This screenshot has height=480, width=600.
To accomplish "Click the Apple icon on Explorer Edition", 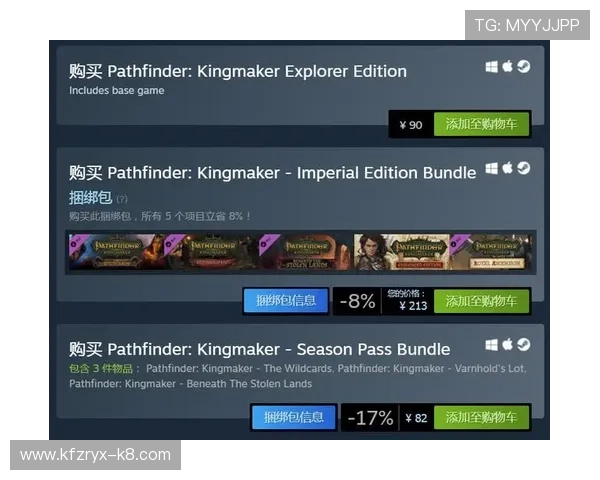I will [507, 67].
